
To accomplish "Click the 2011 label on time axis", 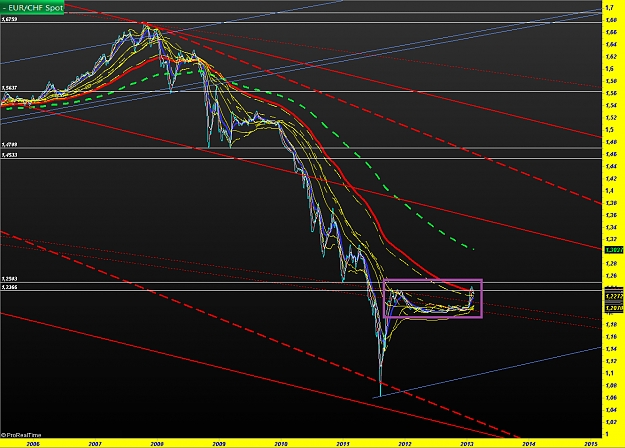I will coord(343,441).
